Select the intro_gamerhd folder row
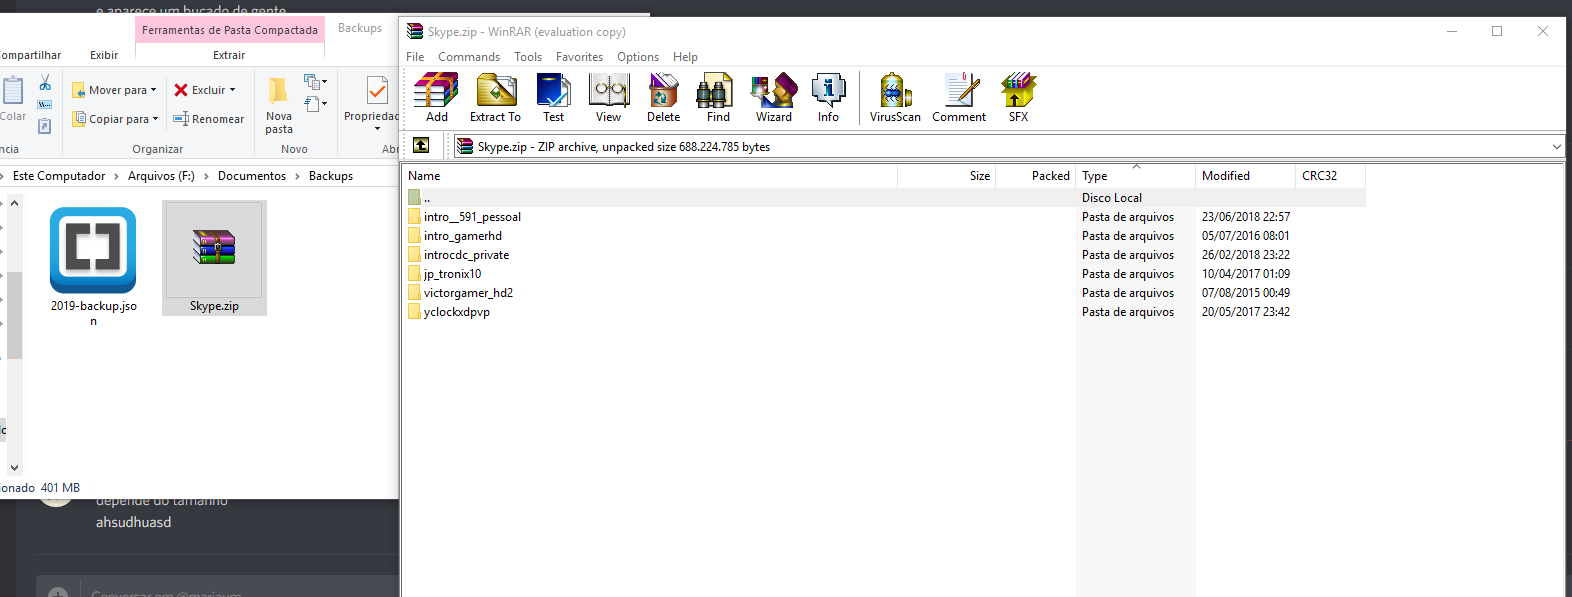Image resolution: width=1572 pixels, height=597 pixels. pyautogui.click(x=884, y=236)
